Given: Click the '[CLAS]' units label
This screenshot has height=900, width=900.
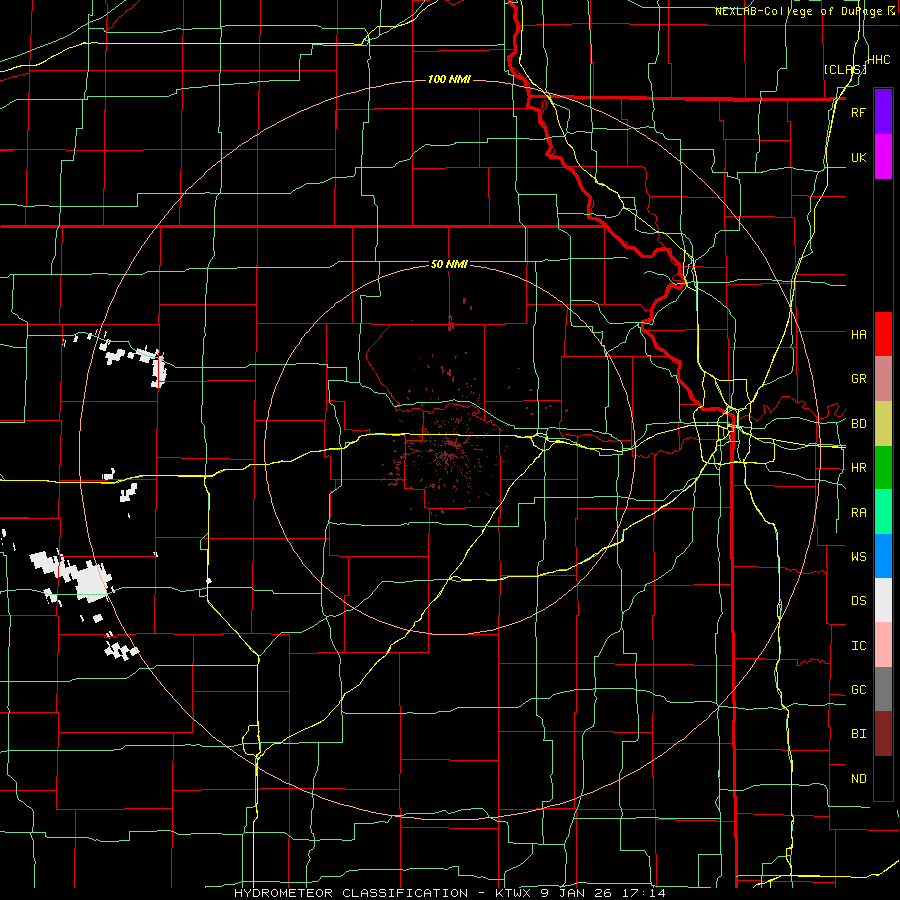Looking at the screenshot, I should tap(844, 69).
